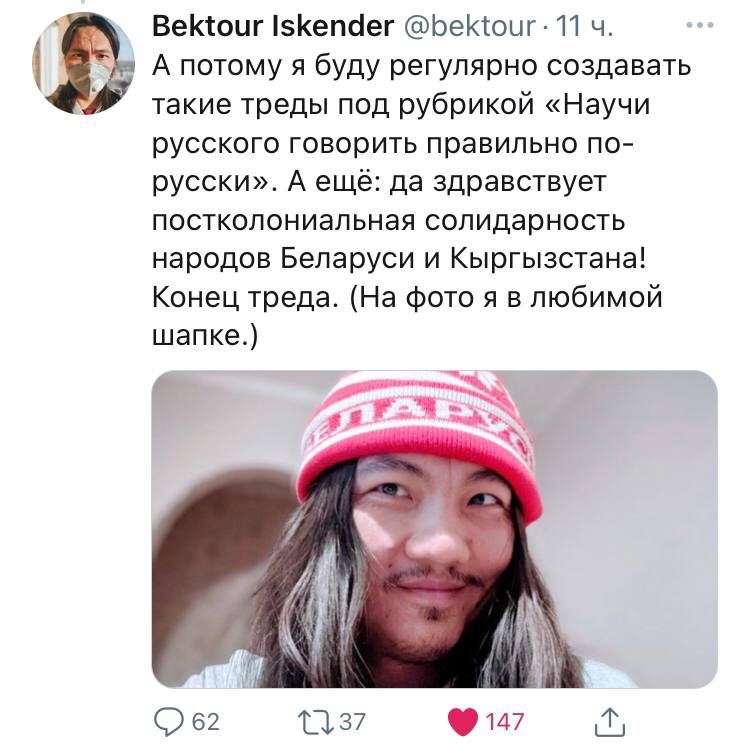Click the @bektour handle

pyautogui.click(x=469, y=26)
